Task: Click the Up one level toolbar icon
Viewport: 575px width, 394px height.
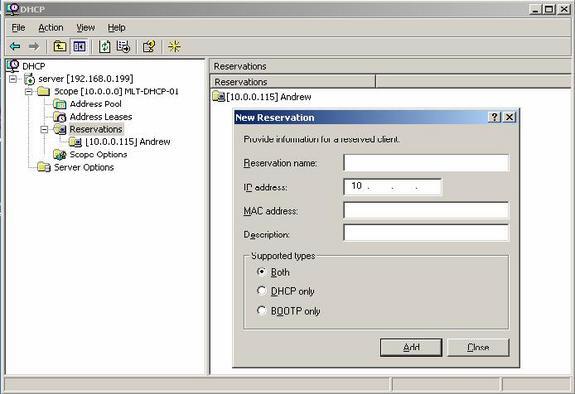Action: click(60, 46)
